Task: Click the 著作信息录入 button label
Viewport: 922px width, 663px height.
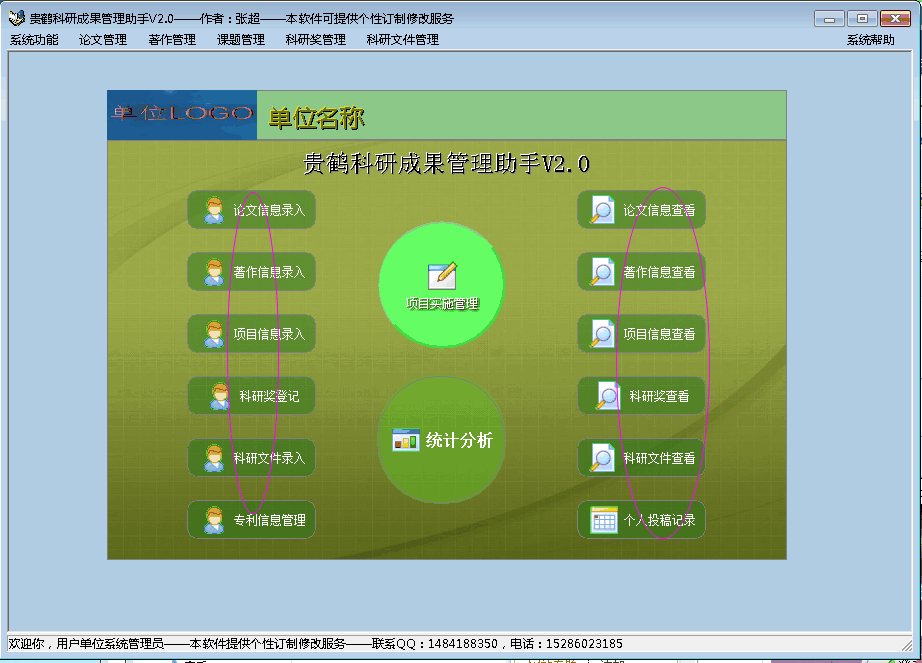Action: (269, 272)
